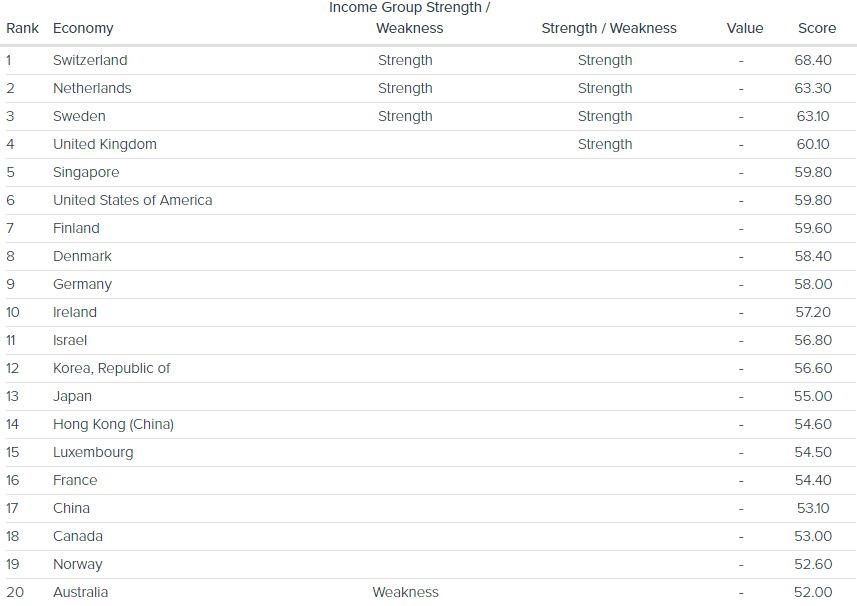Click United States of America
Viewport: 857px width, 606px height.
(x=133, y=200)
